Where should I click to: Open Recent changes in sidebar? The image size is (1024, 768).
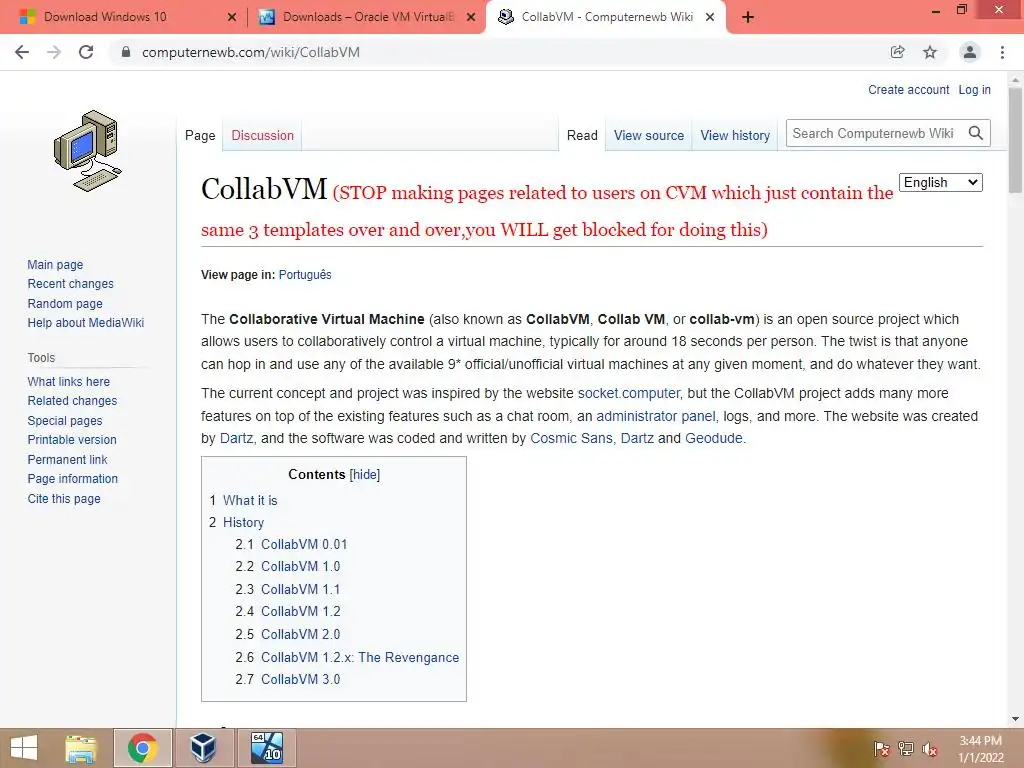tap(71, 283)
